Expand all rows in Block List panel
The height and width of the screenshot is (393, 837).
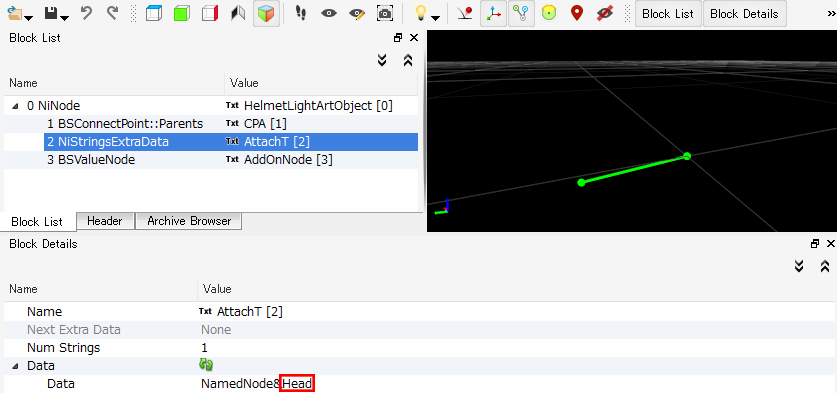tap(382, 60)
